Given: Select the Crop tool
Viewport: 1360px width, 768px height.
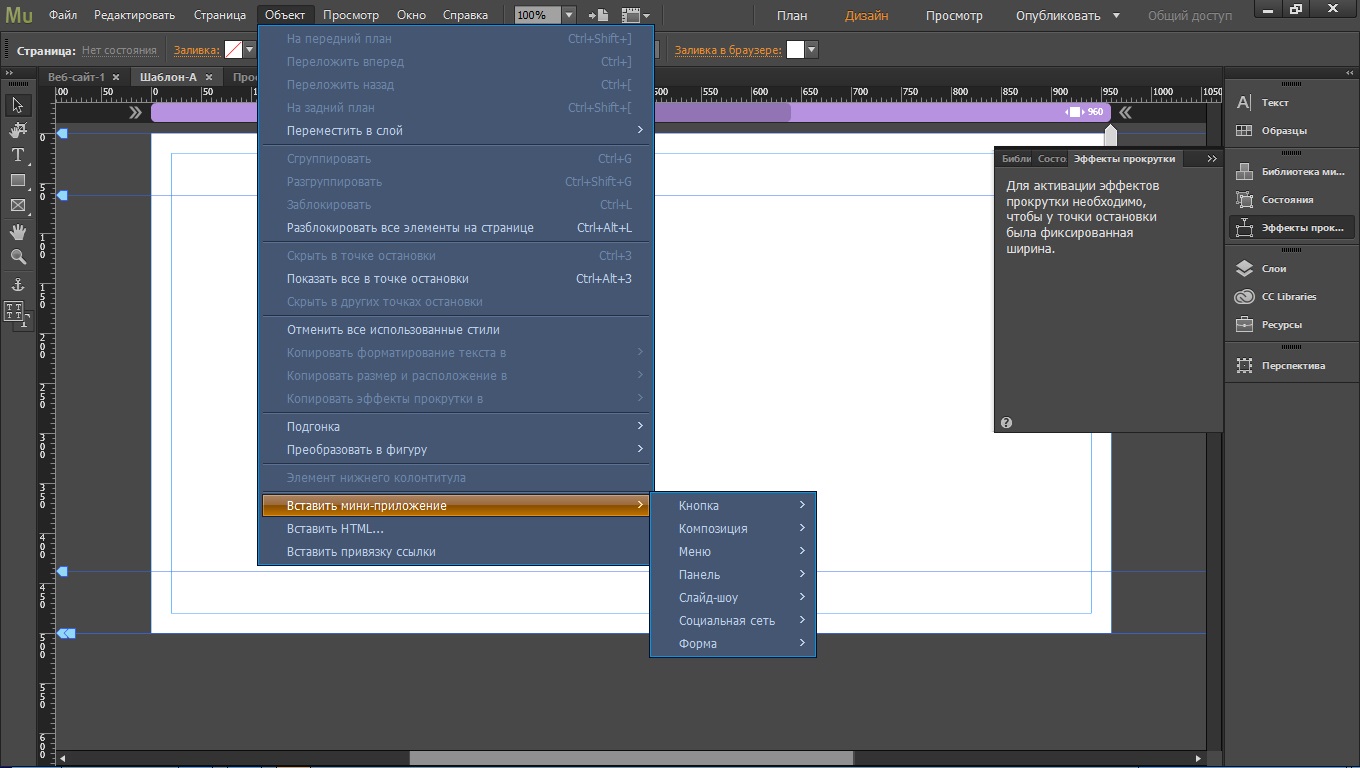Looking at the screenshot, I should 18,130.
